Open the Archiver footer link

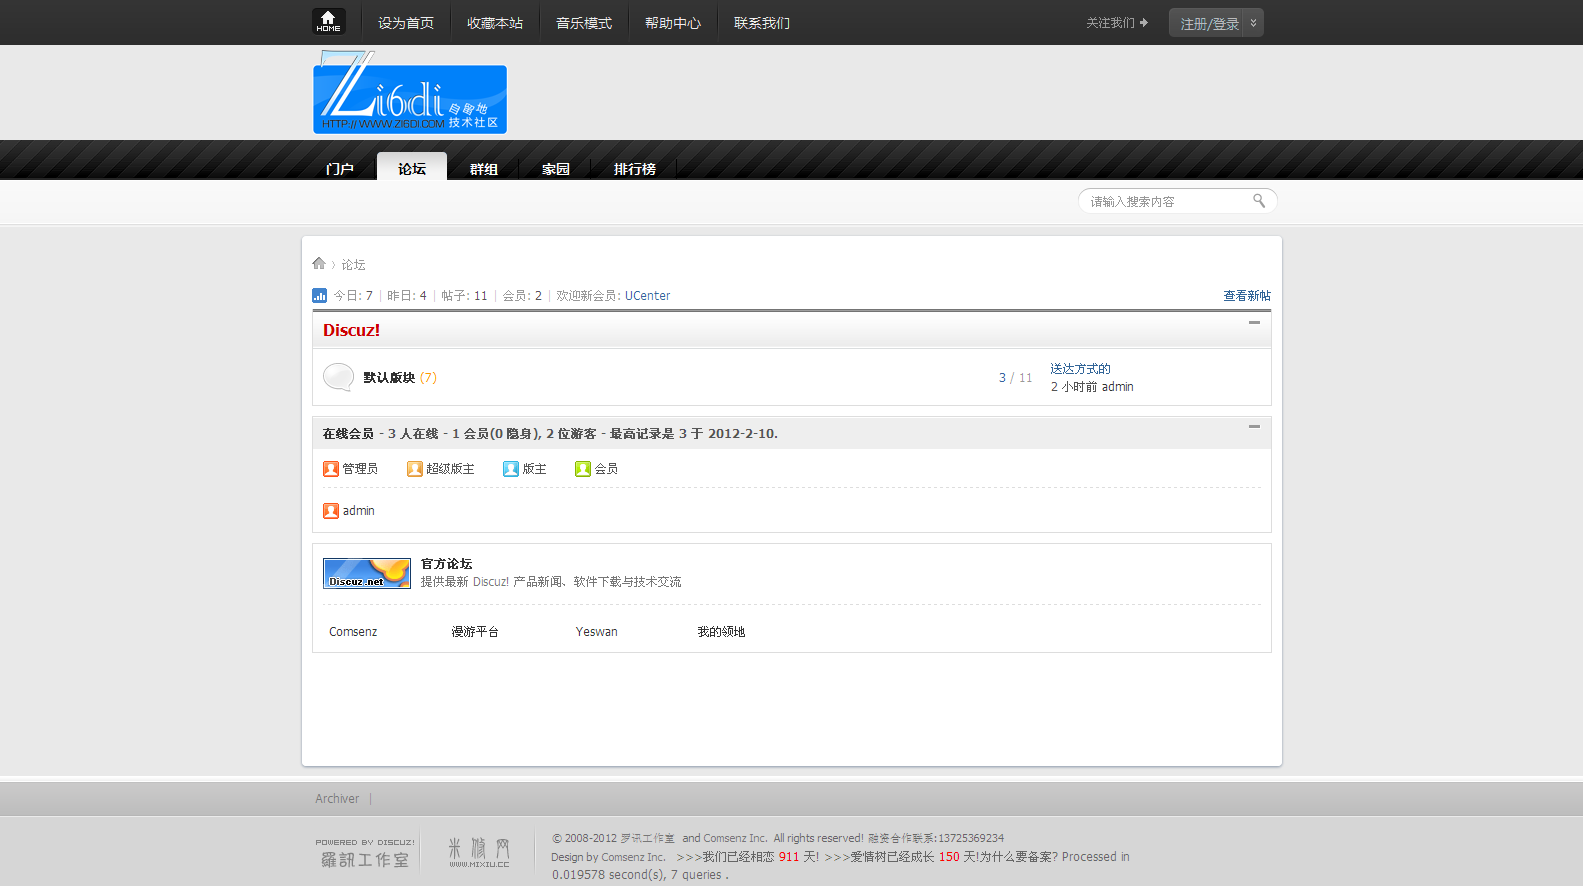pos(337,799)
